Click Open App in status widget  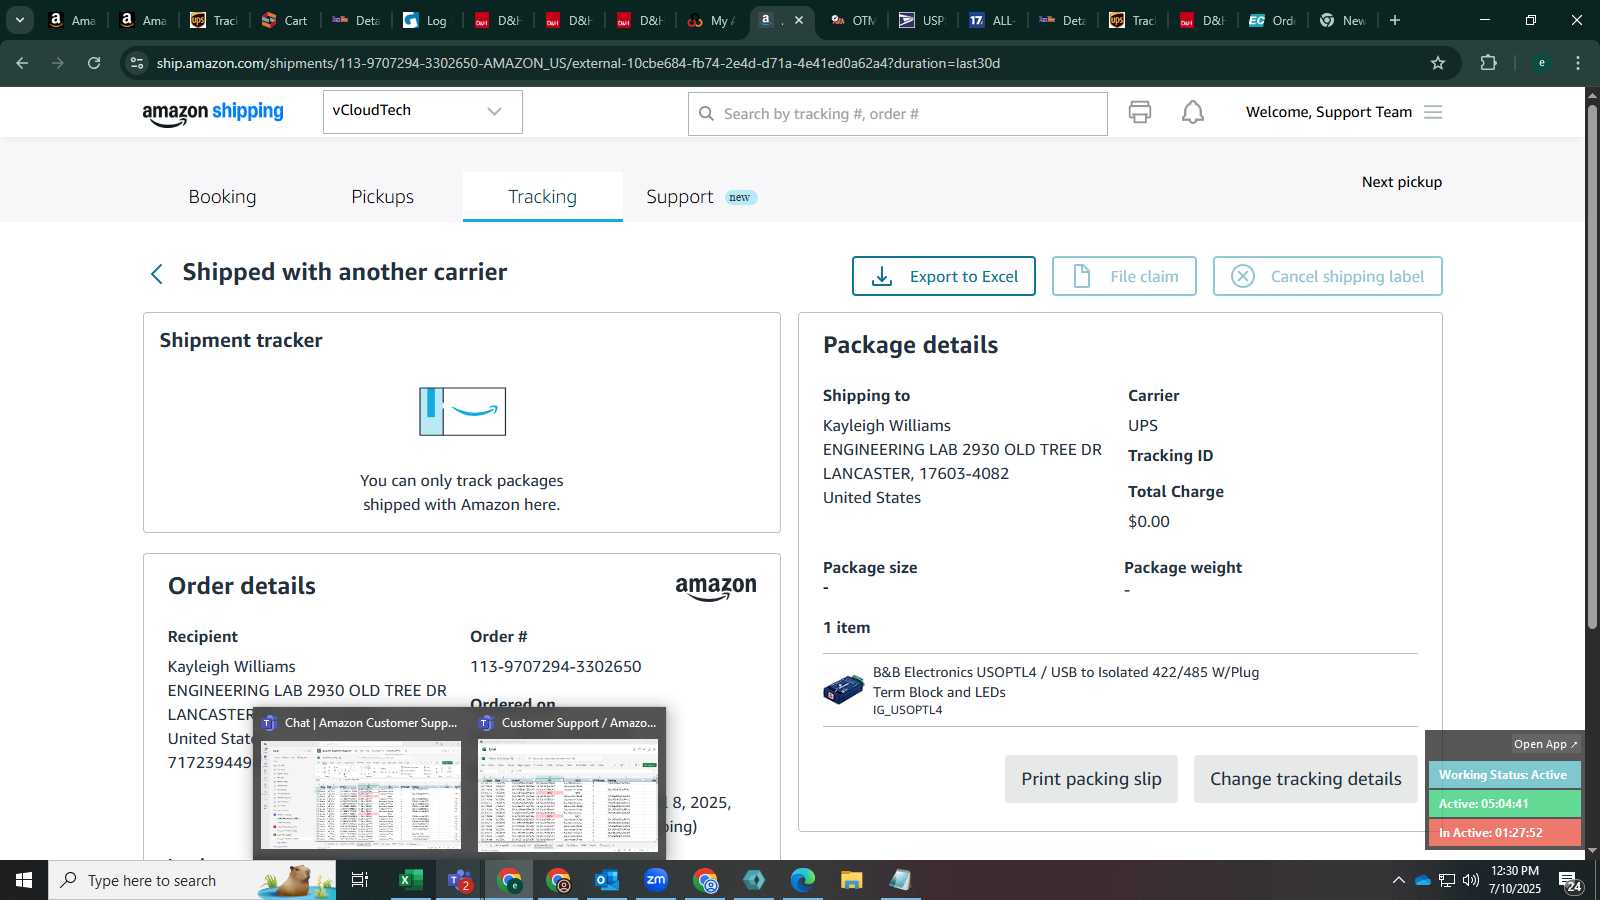[1545, 744]
